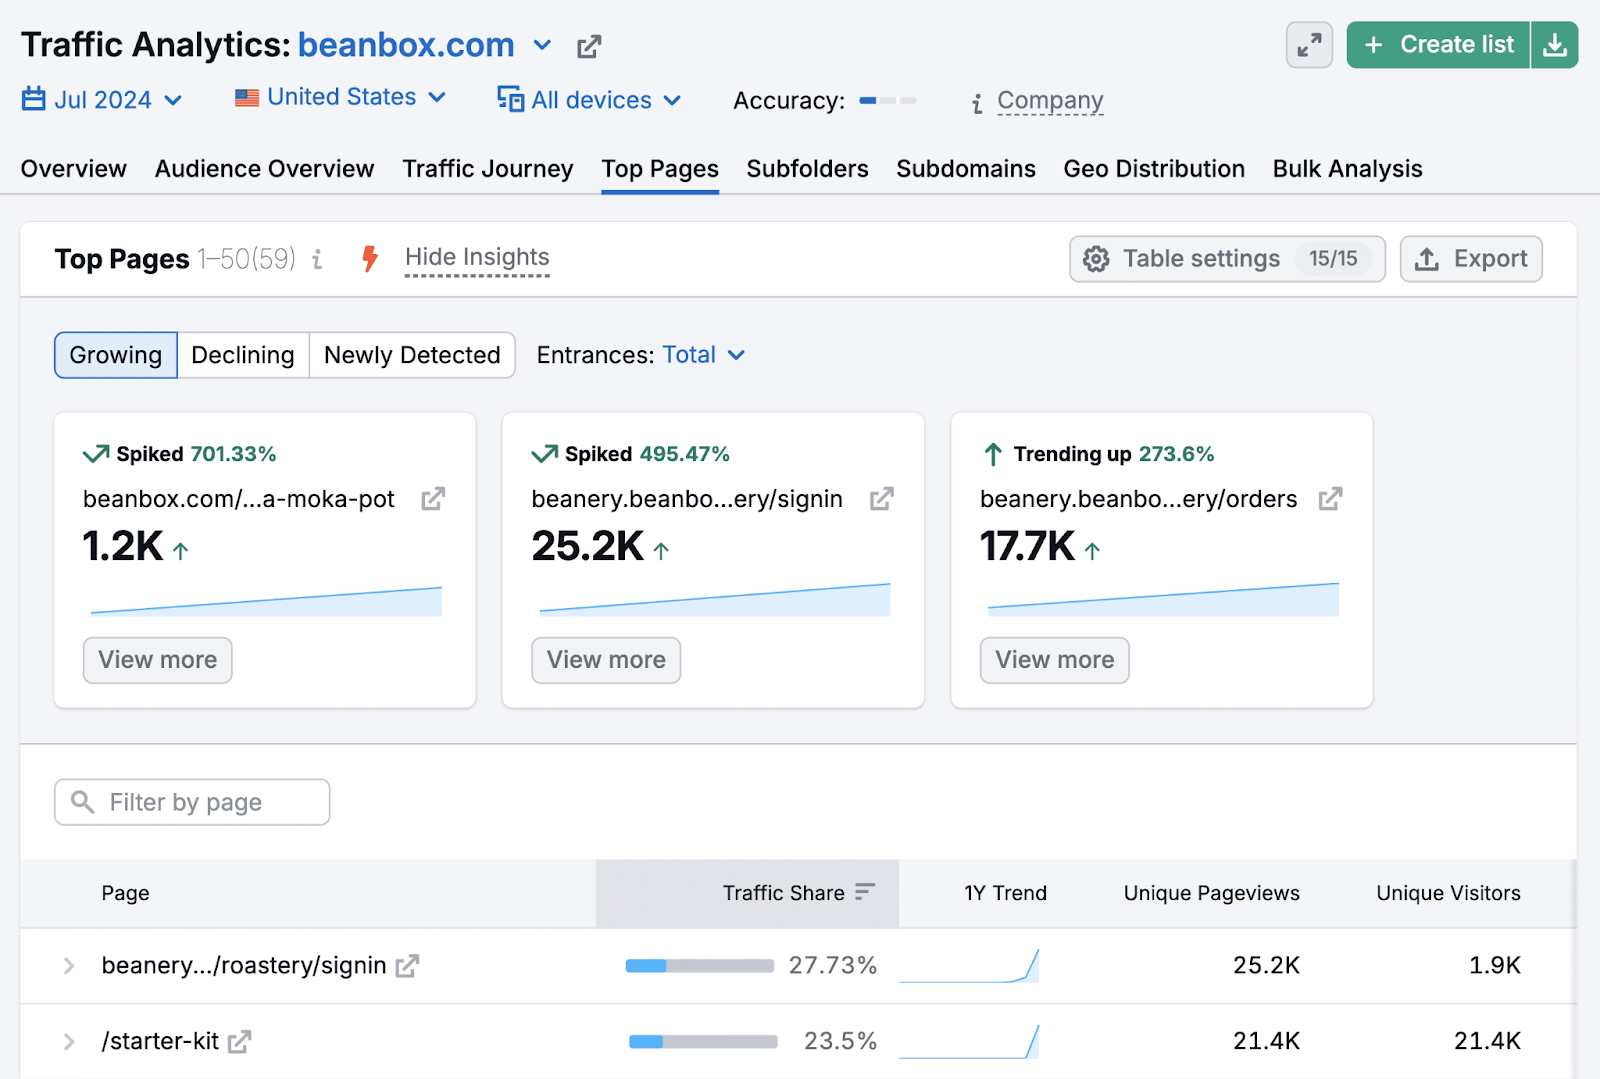The height and width of the screenshot is (1079, 1600).
Task: Click the Unique Visitors column header
Action: pyautogui.click(x=1448, y=893)
